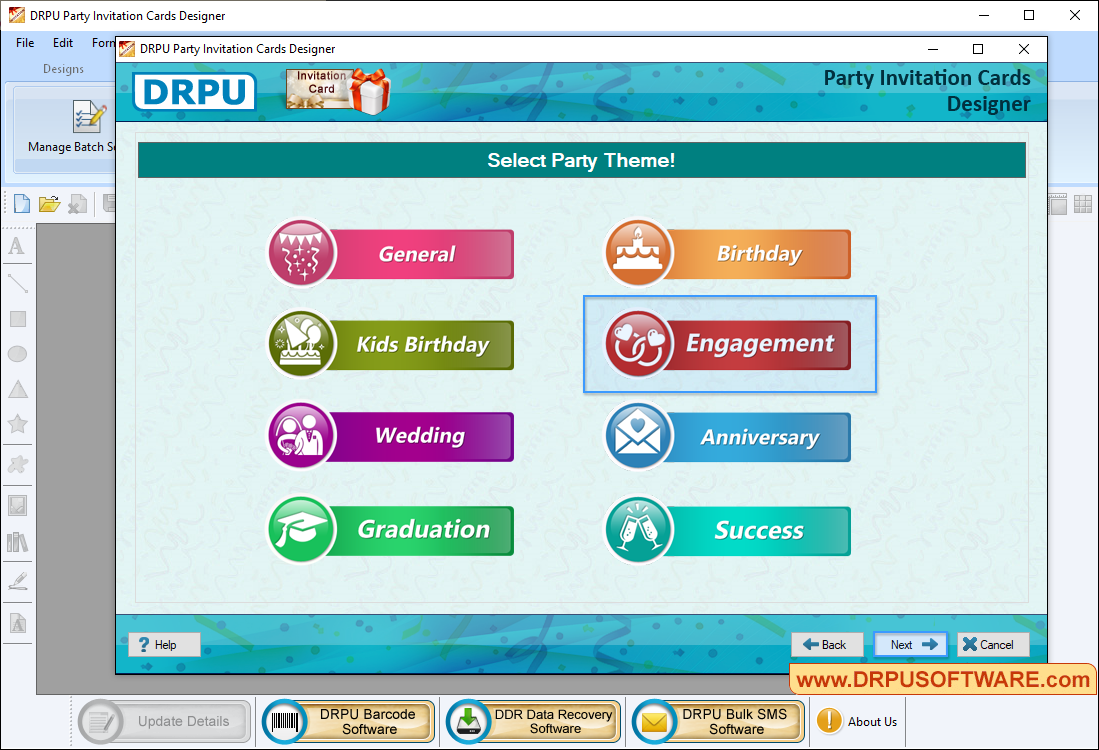The image size is (1099, 750).
Task: Click About Us at the bottom
Action: coord(856,720)
